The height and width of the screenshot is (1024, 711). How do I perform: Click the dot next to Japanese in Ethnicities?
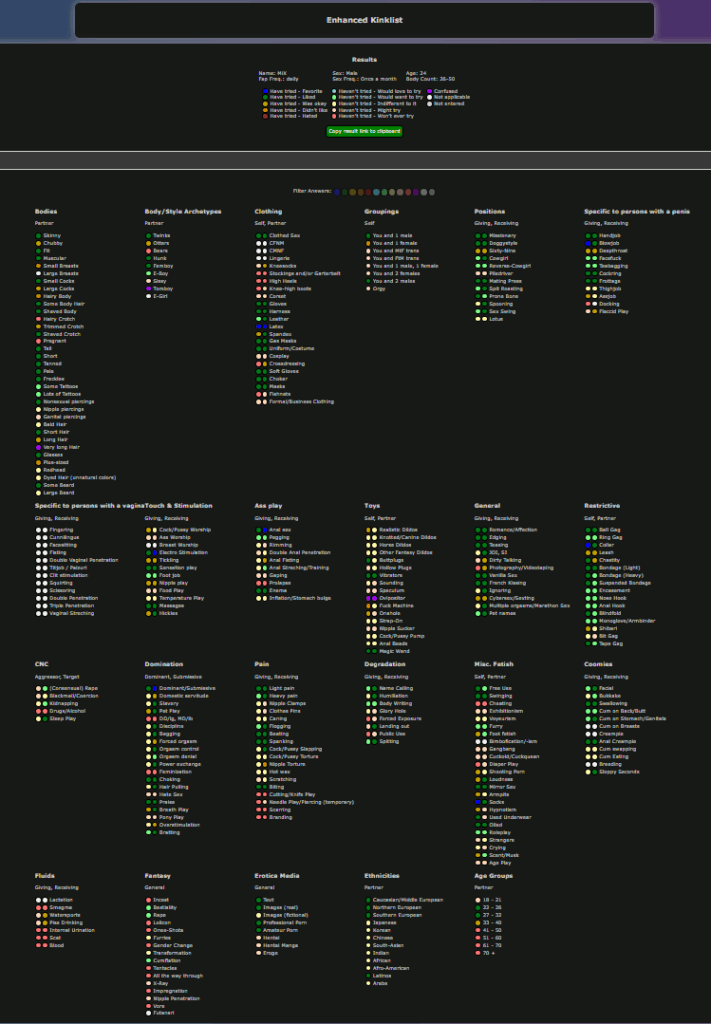[368, 923]
